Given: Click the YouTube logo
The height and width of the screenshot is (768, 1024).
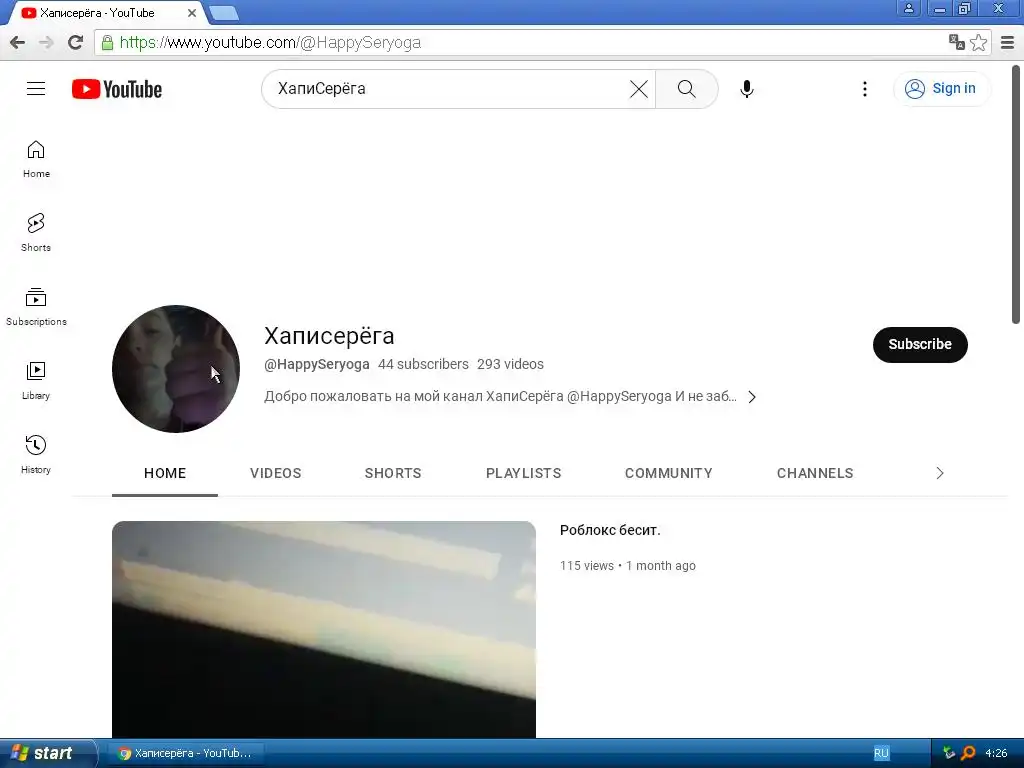Looking at the screenshot, I should 117,89.
